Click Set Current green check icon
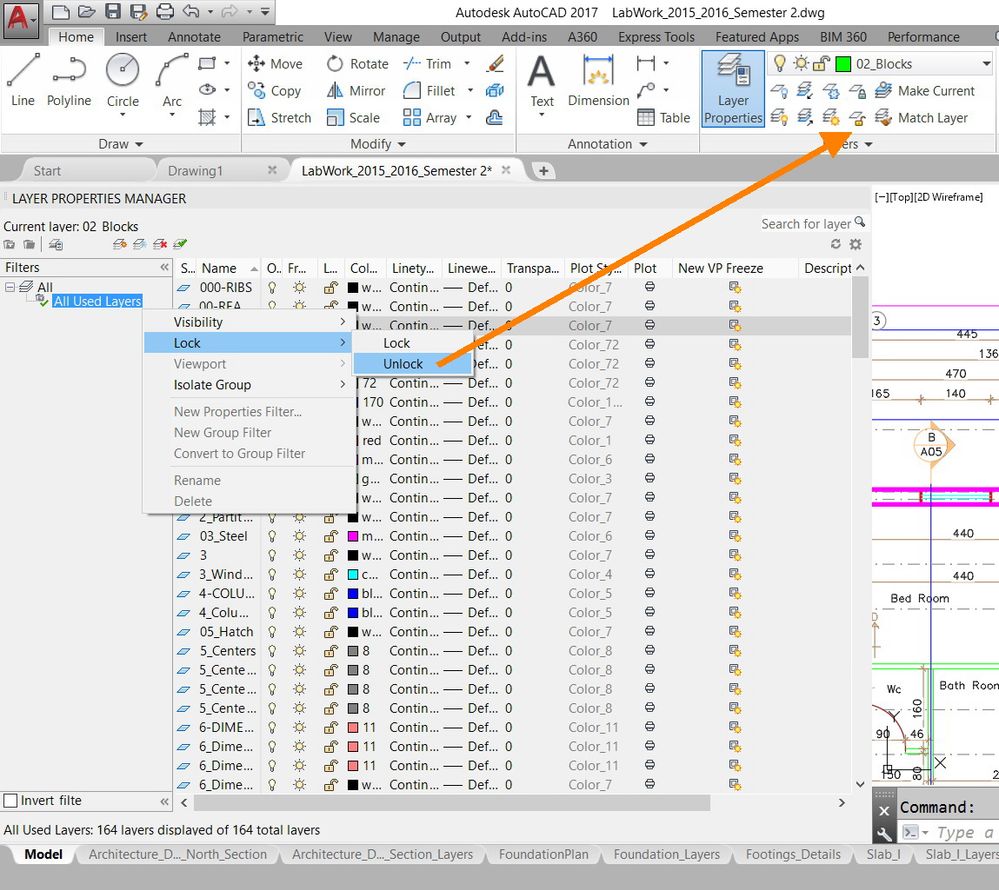The image size is (999, 890). tap(180, 244)
